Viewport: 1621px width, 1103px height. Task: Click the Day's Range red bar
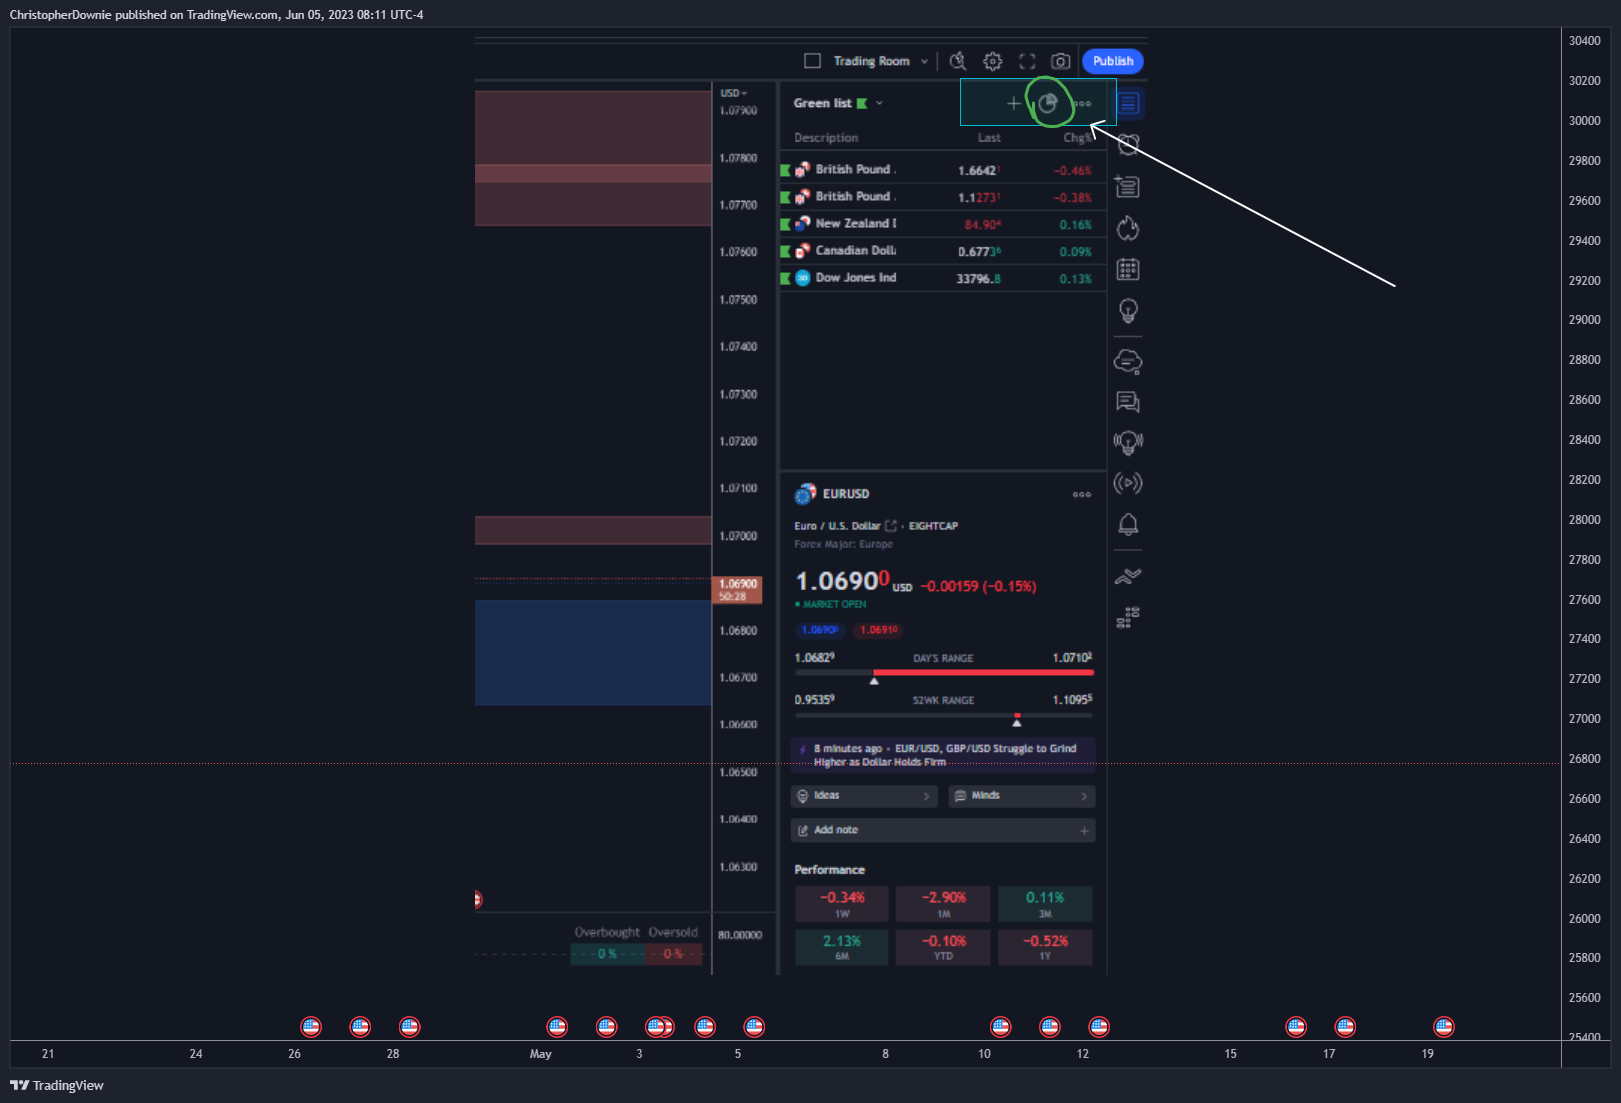click(x=983, y=673)
